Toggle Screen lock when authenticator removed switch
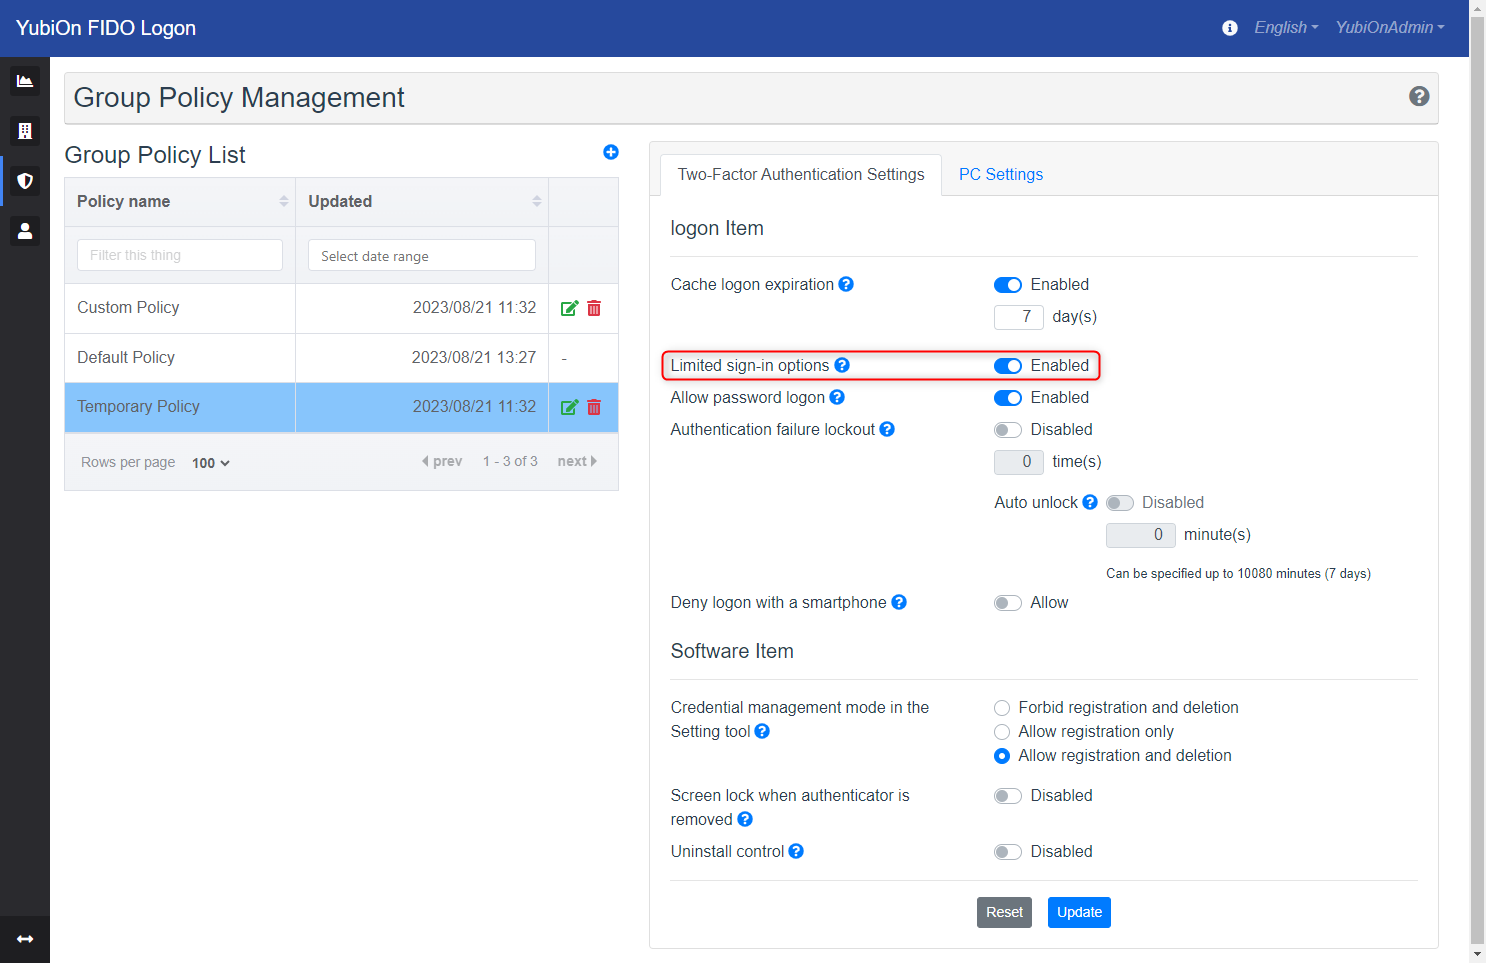Viewport: 1486px width, 963px height. click(1008, 796)
